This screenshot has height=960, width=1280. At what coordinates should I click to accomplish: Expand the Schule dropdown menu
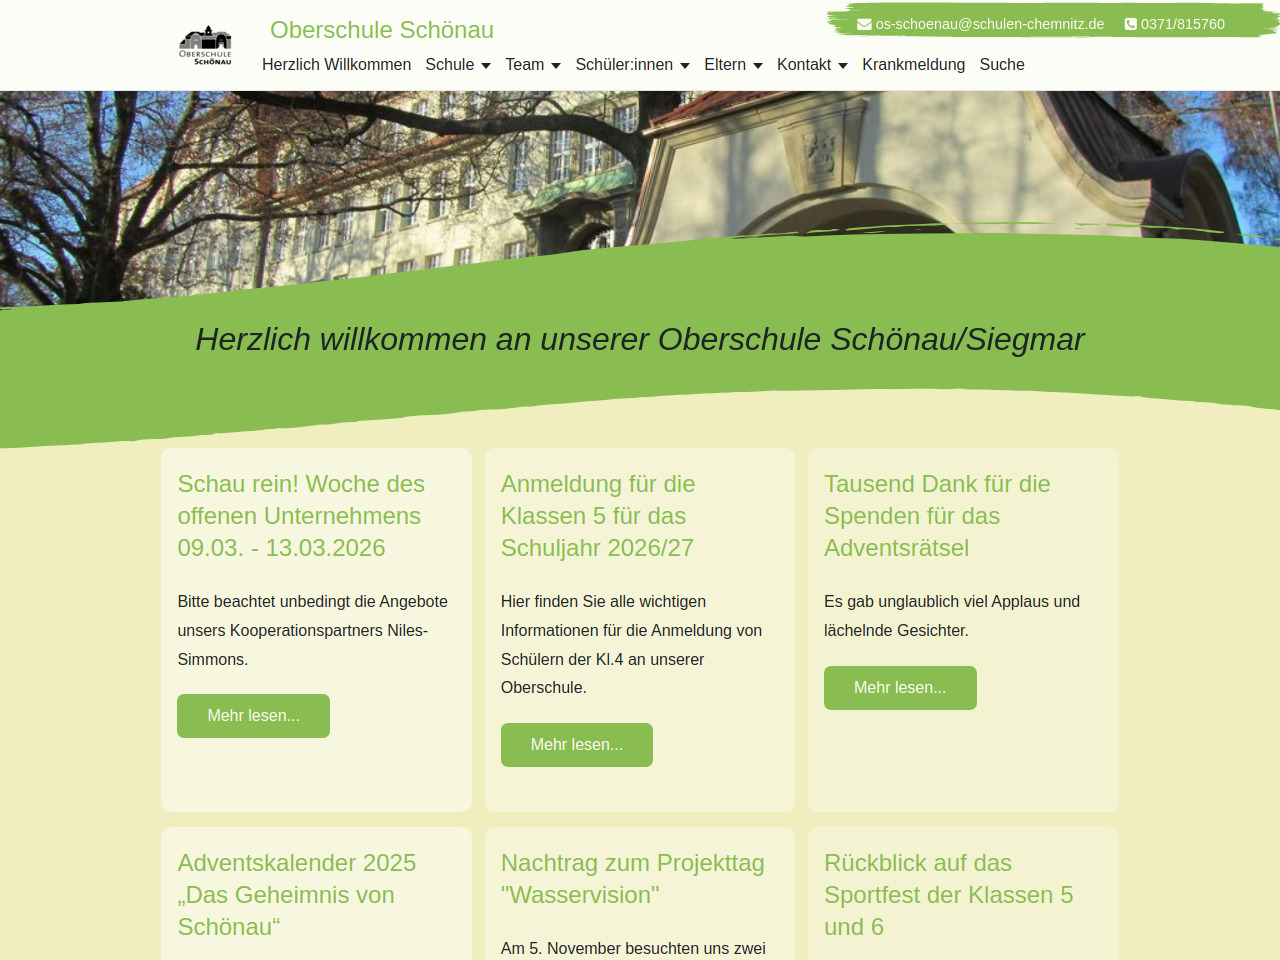coord(457,64)
